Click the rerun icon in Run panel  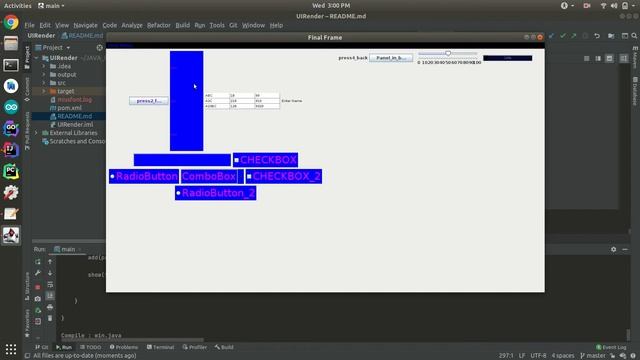click(38, 262)
